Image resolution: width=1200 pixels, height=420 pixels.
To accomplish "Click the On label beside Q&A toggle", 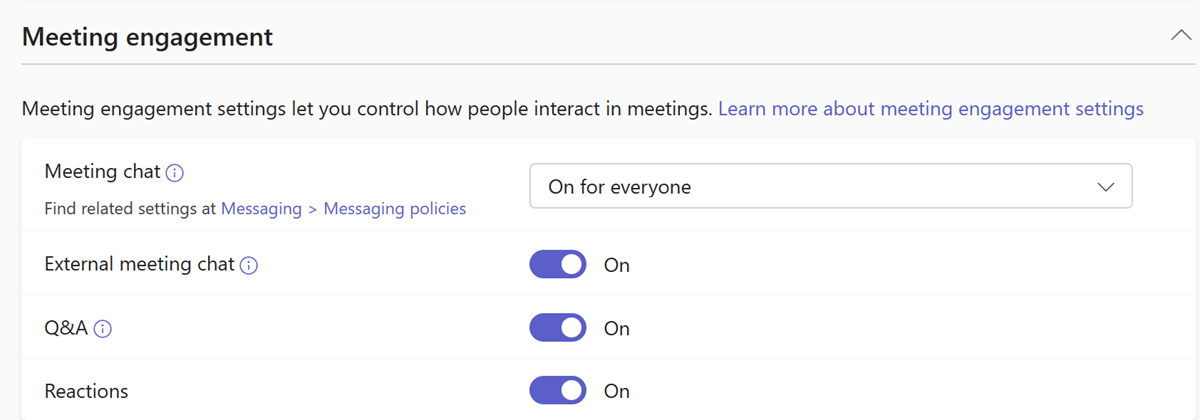I will [x=617, y=328].
